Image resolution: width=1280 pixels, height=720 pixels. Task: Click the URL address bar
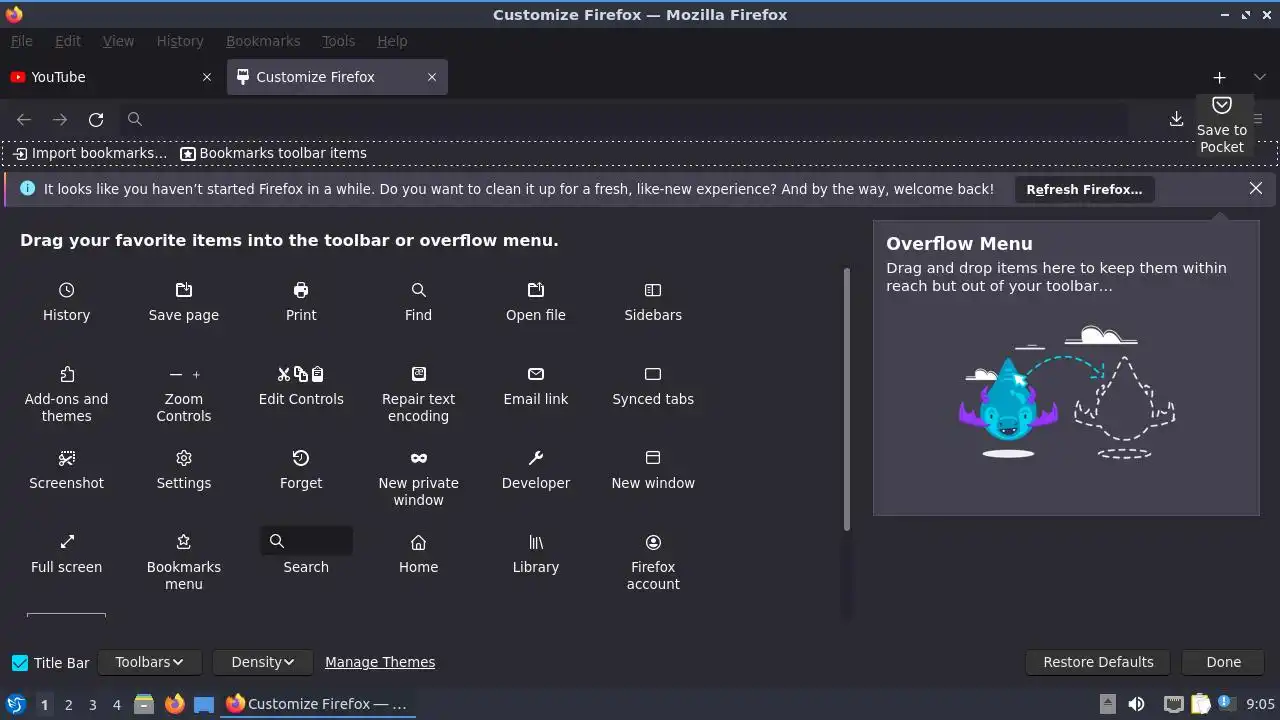point(624,119)
